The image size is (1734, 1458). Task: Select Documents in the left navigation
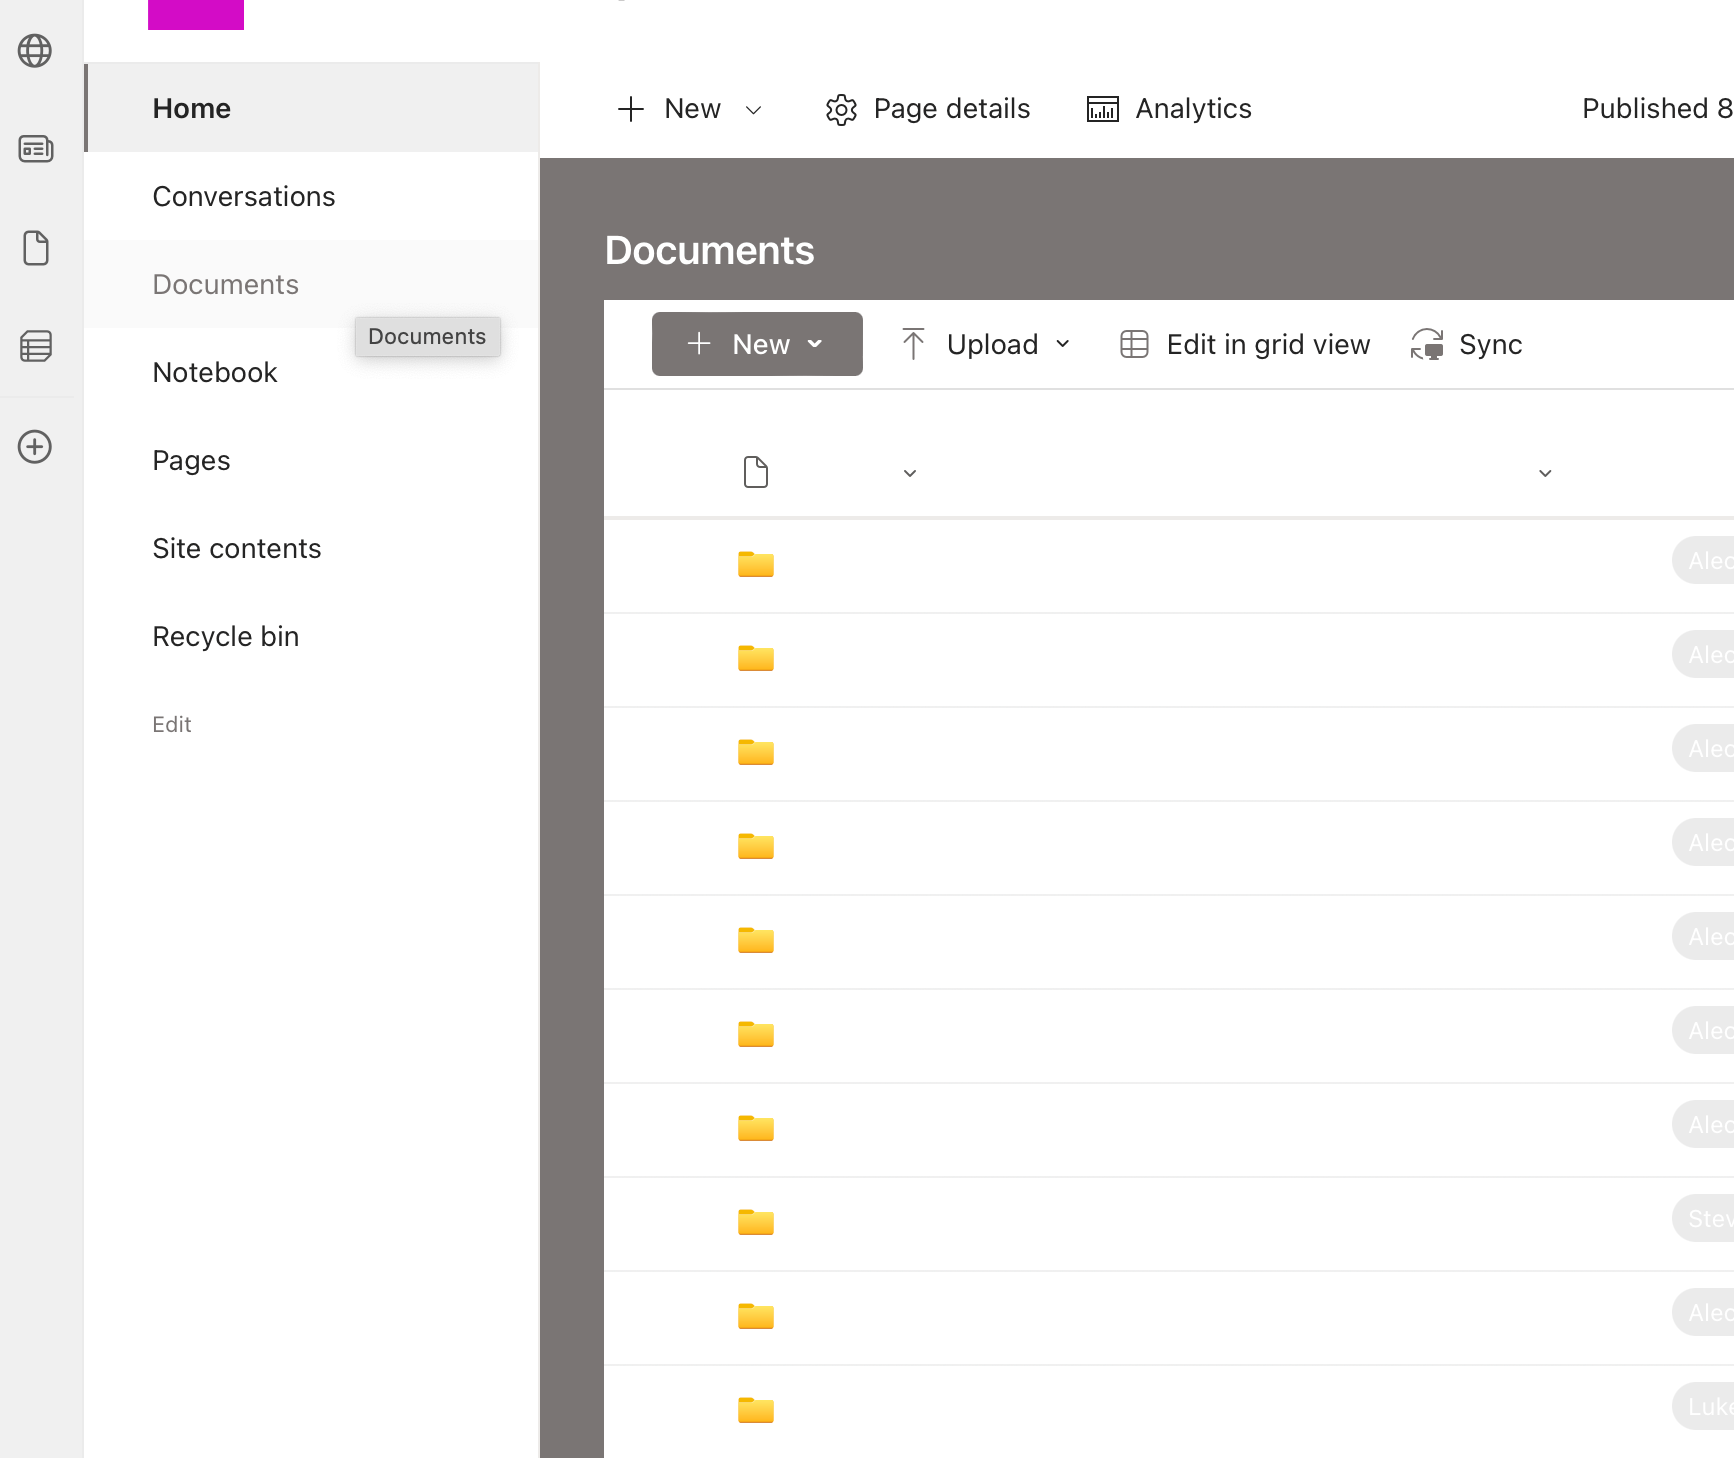(312, 284)
